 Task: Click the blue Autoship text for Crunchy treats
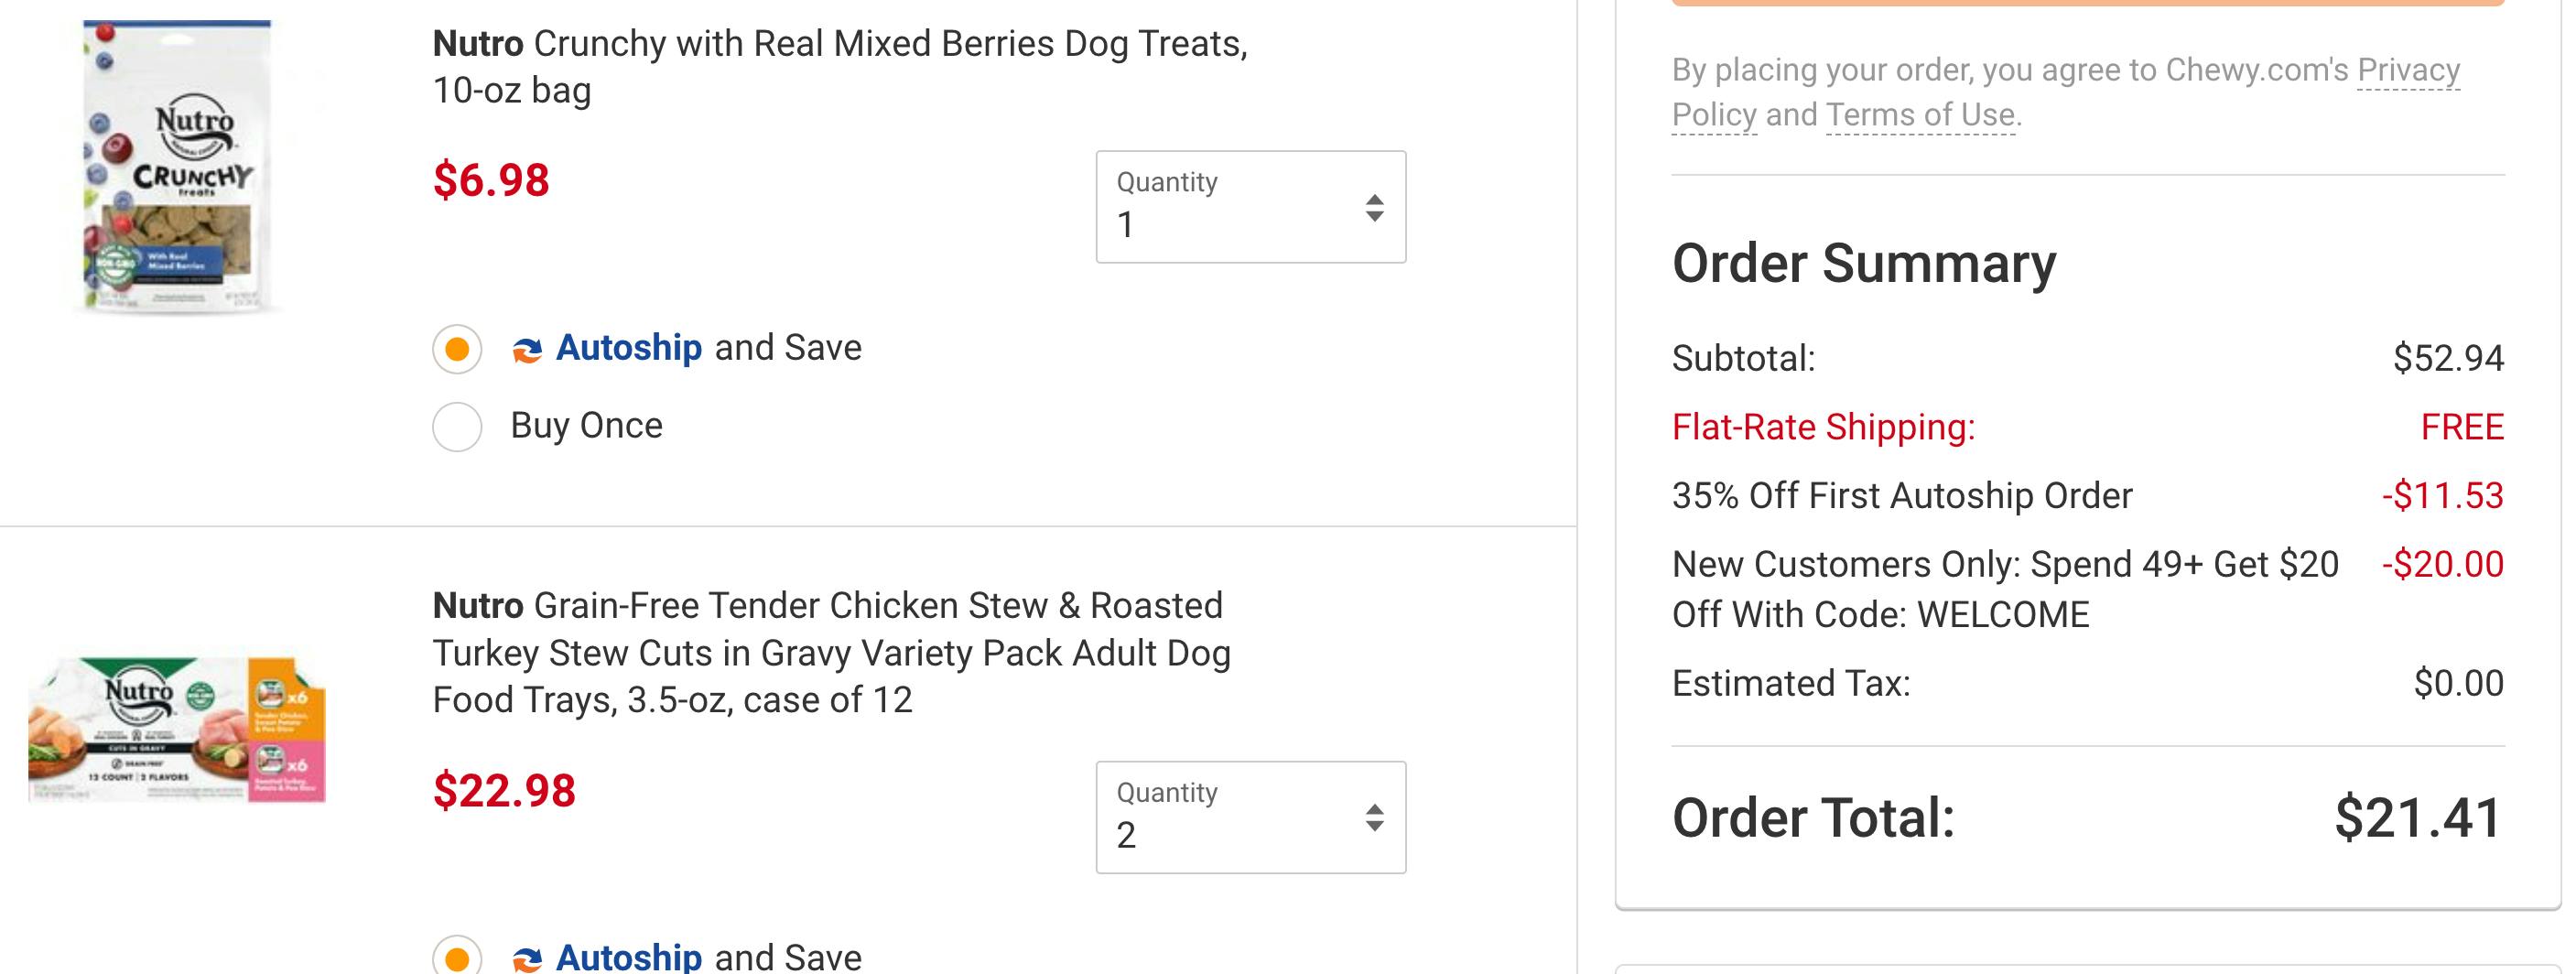(x=628, y=348)
